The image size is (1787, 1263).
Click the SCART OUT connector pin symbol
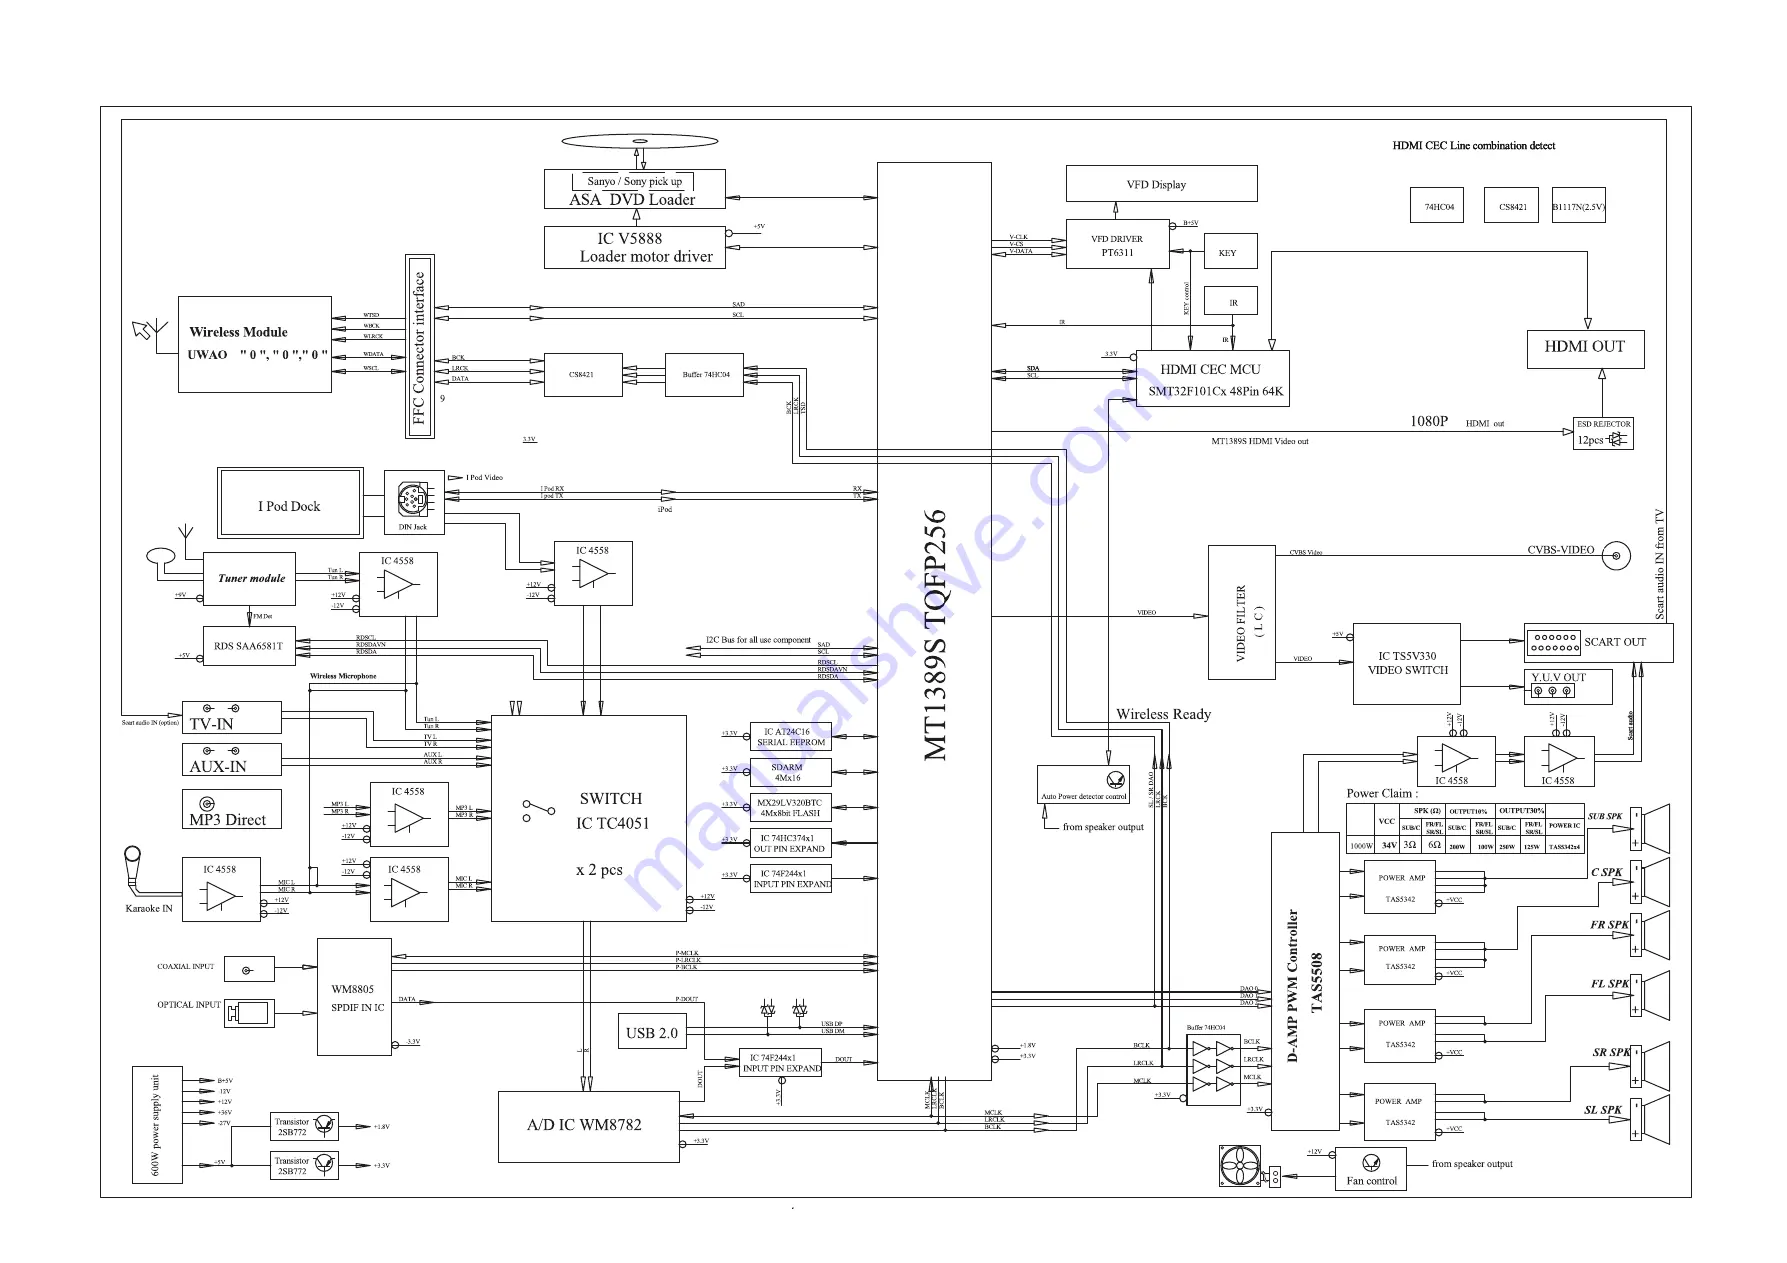tap(1554, 642)
